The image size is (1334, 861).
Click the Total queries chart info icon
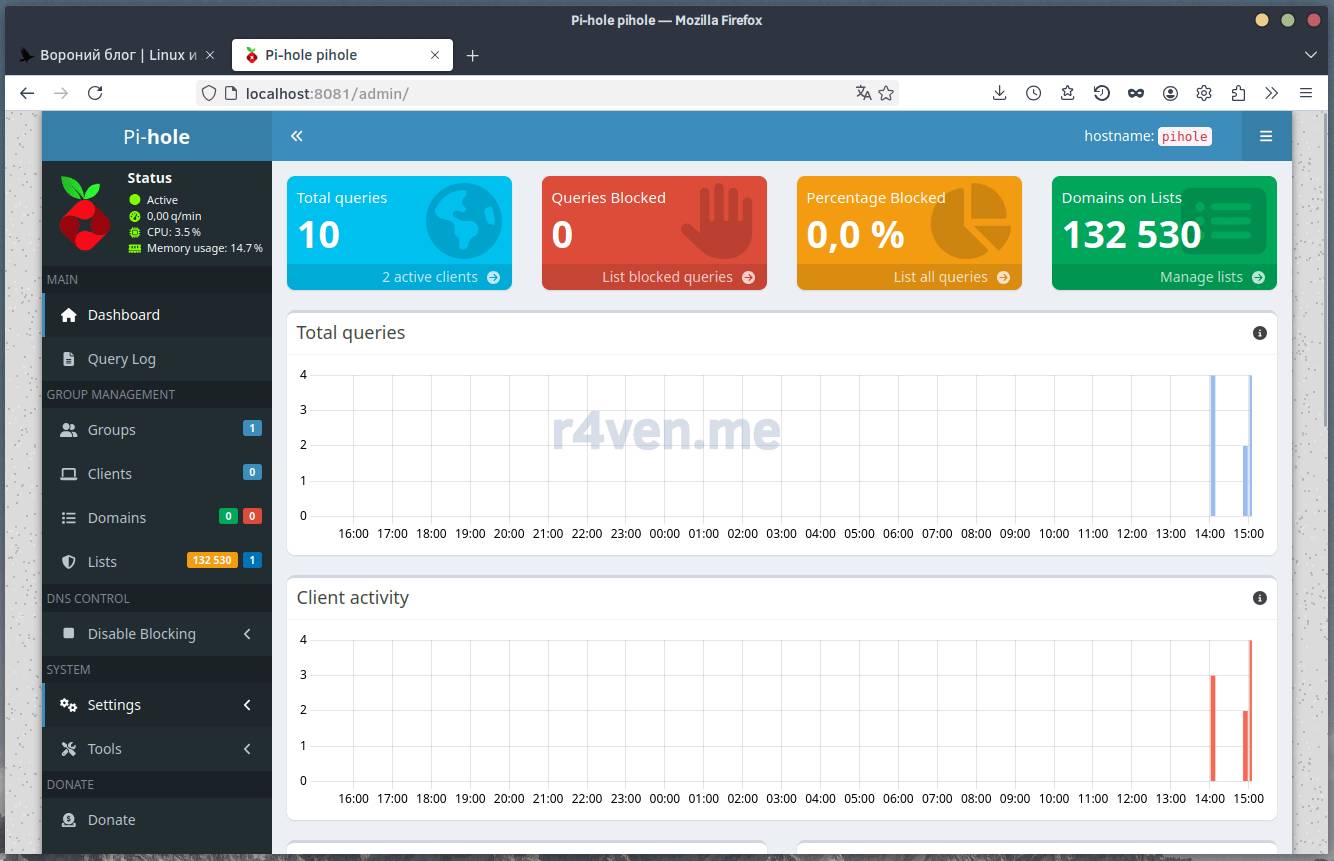[x=1259, y=333]
